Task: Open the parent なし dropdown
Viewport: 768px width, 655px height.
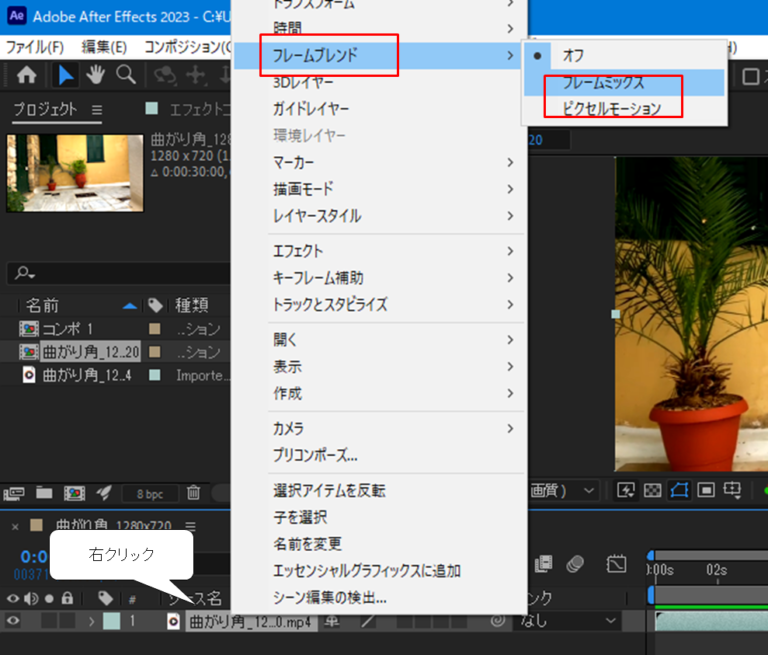Action: pyautogui.click(x=567, y=621)
